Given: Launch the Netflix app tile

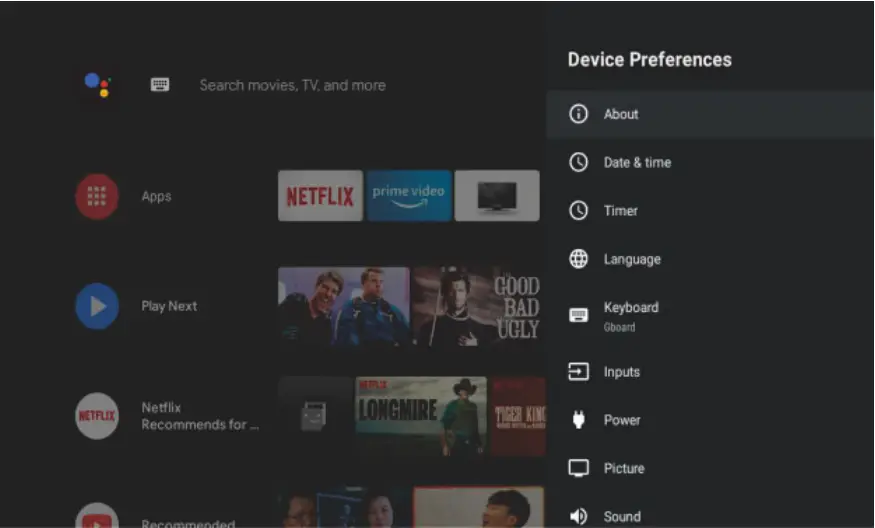Looking at the screenshot, I should (320, 196).
